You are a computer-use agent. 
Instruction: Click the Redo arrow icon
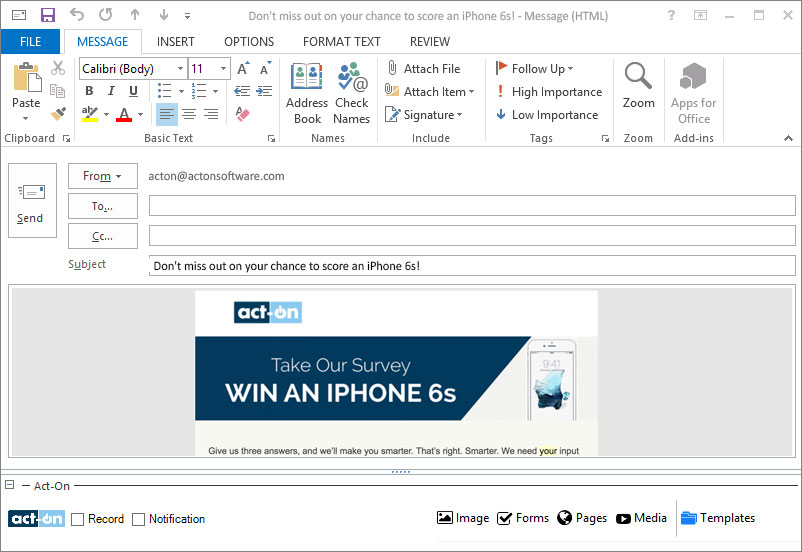[106, 15]
